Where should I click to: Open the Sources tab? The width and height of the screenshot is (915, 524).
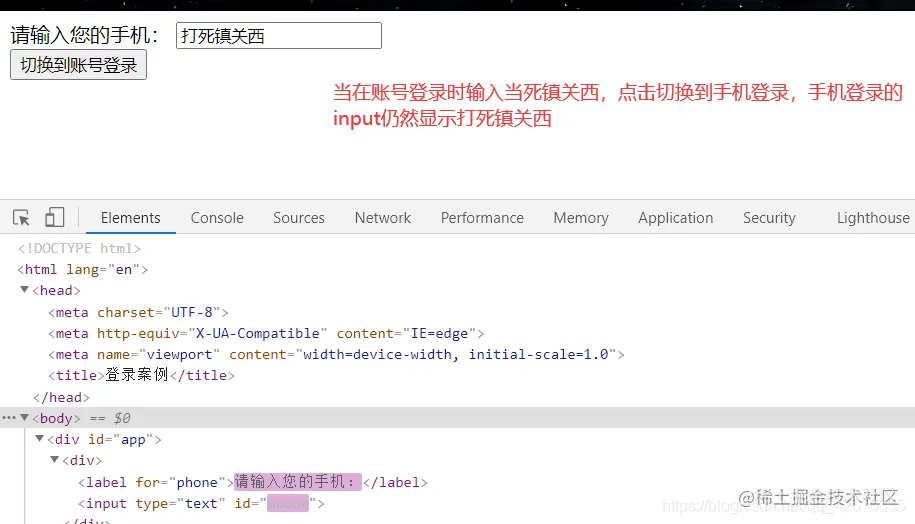click(x=299, y=218)
